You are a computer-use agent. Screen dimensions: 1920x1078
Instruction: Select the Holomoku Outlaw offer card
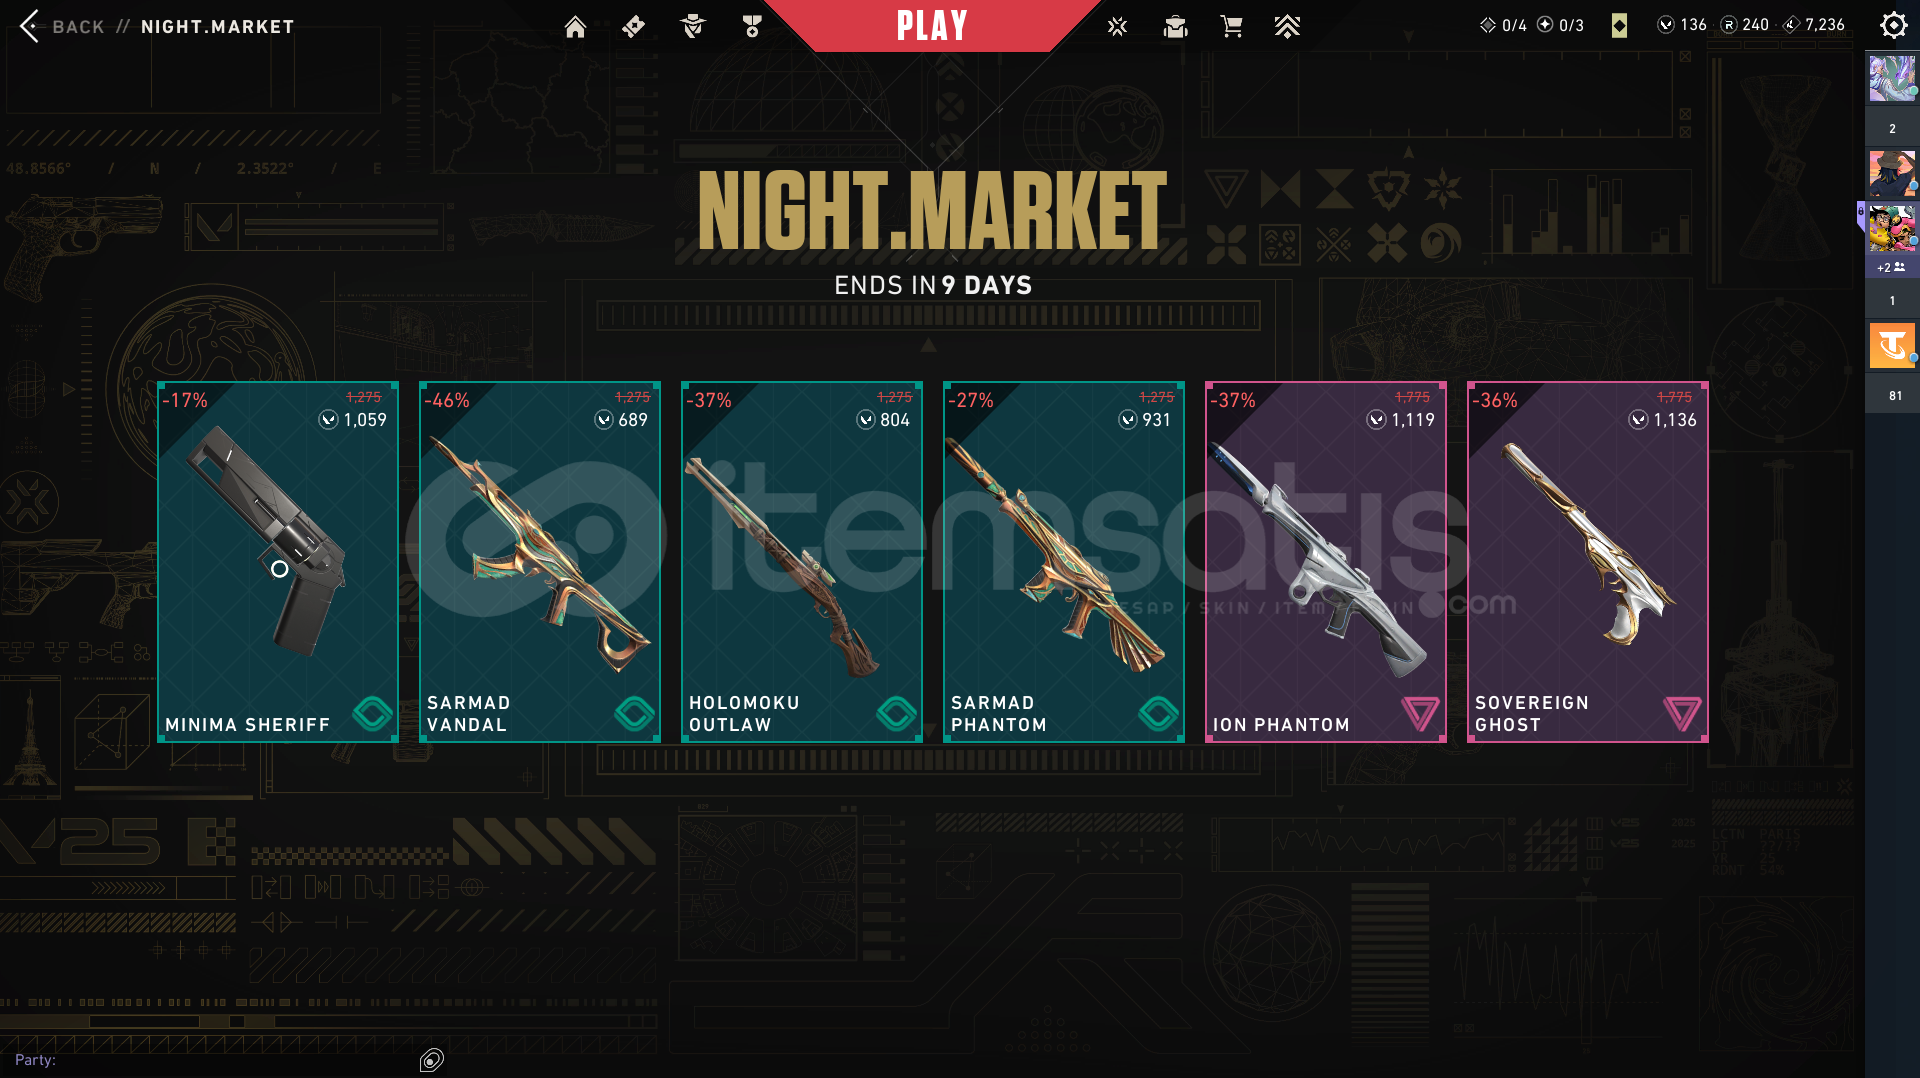pyautogui.click(x=802, y=562)
